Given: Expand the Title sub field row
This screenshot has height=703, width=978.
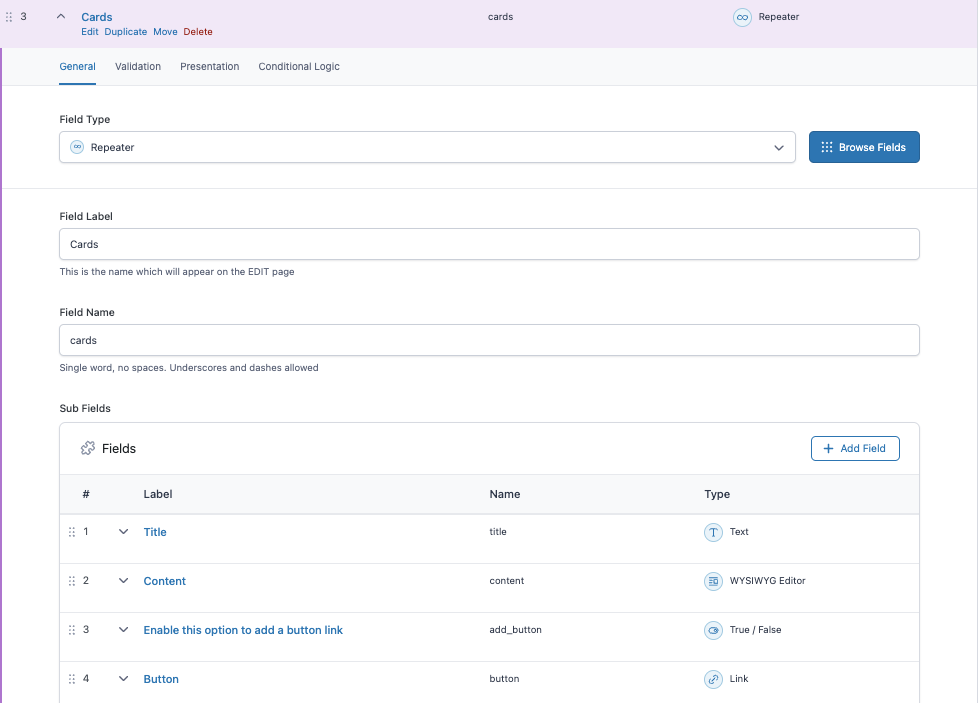Looking at the screenshot, I should pos(124,532).
